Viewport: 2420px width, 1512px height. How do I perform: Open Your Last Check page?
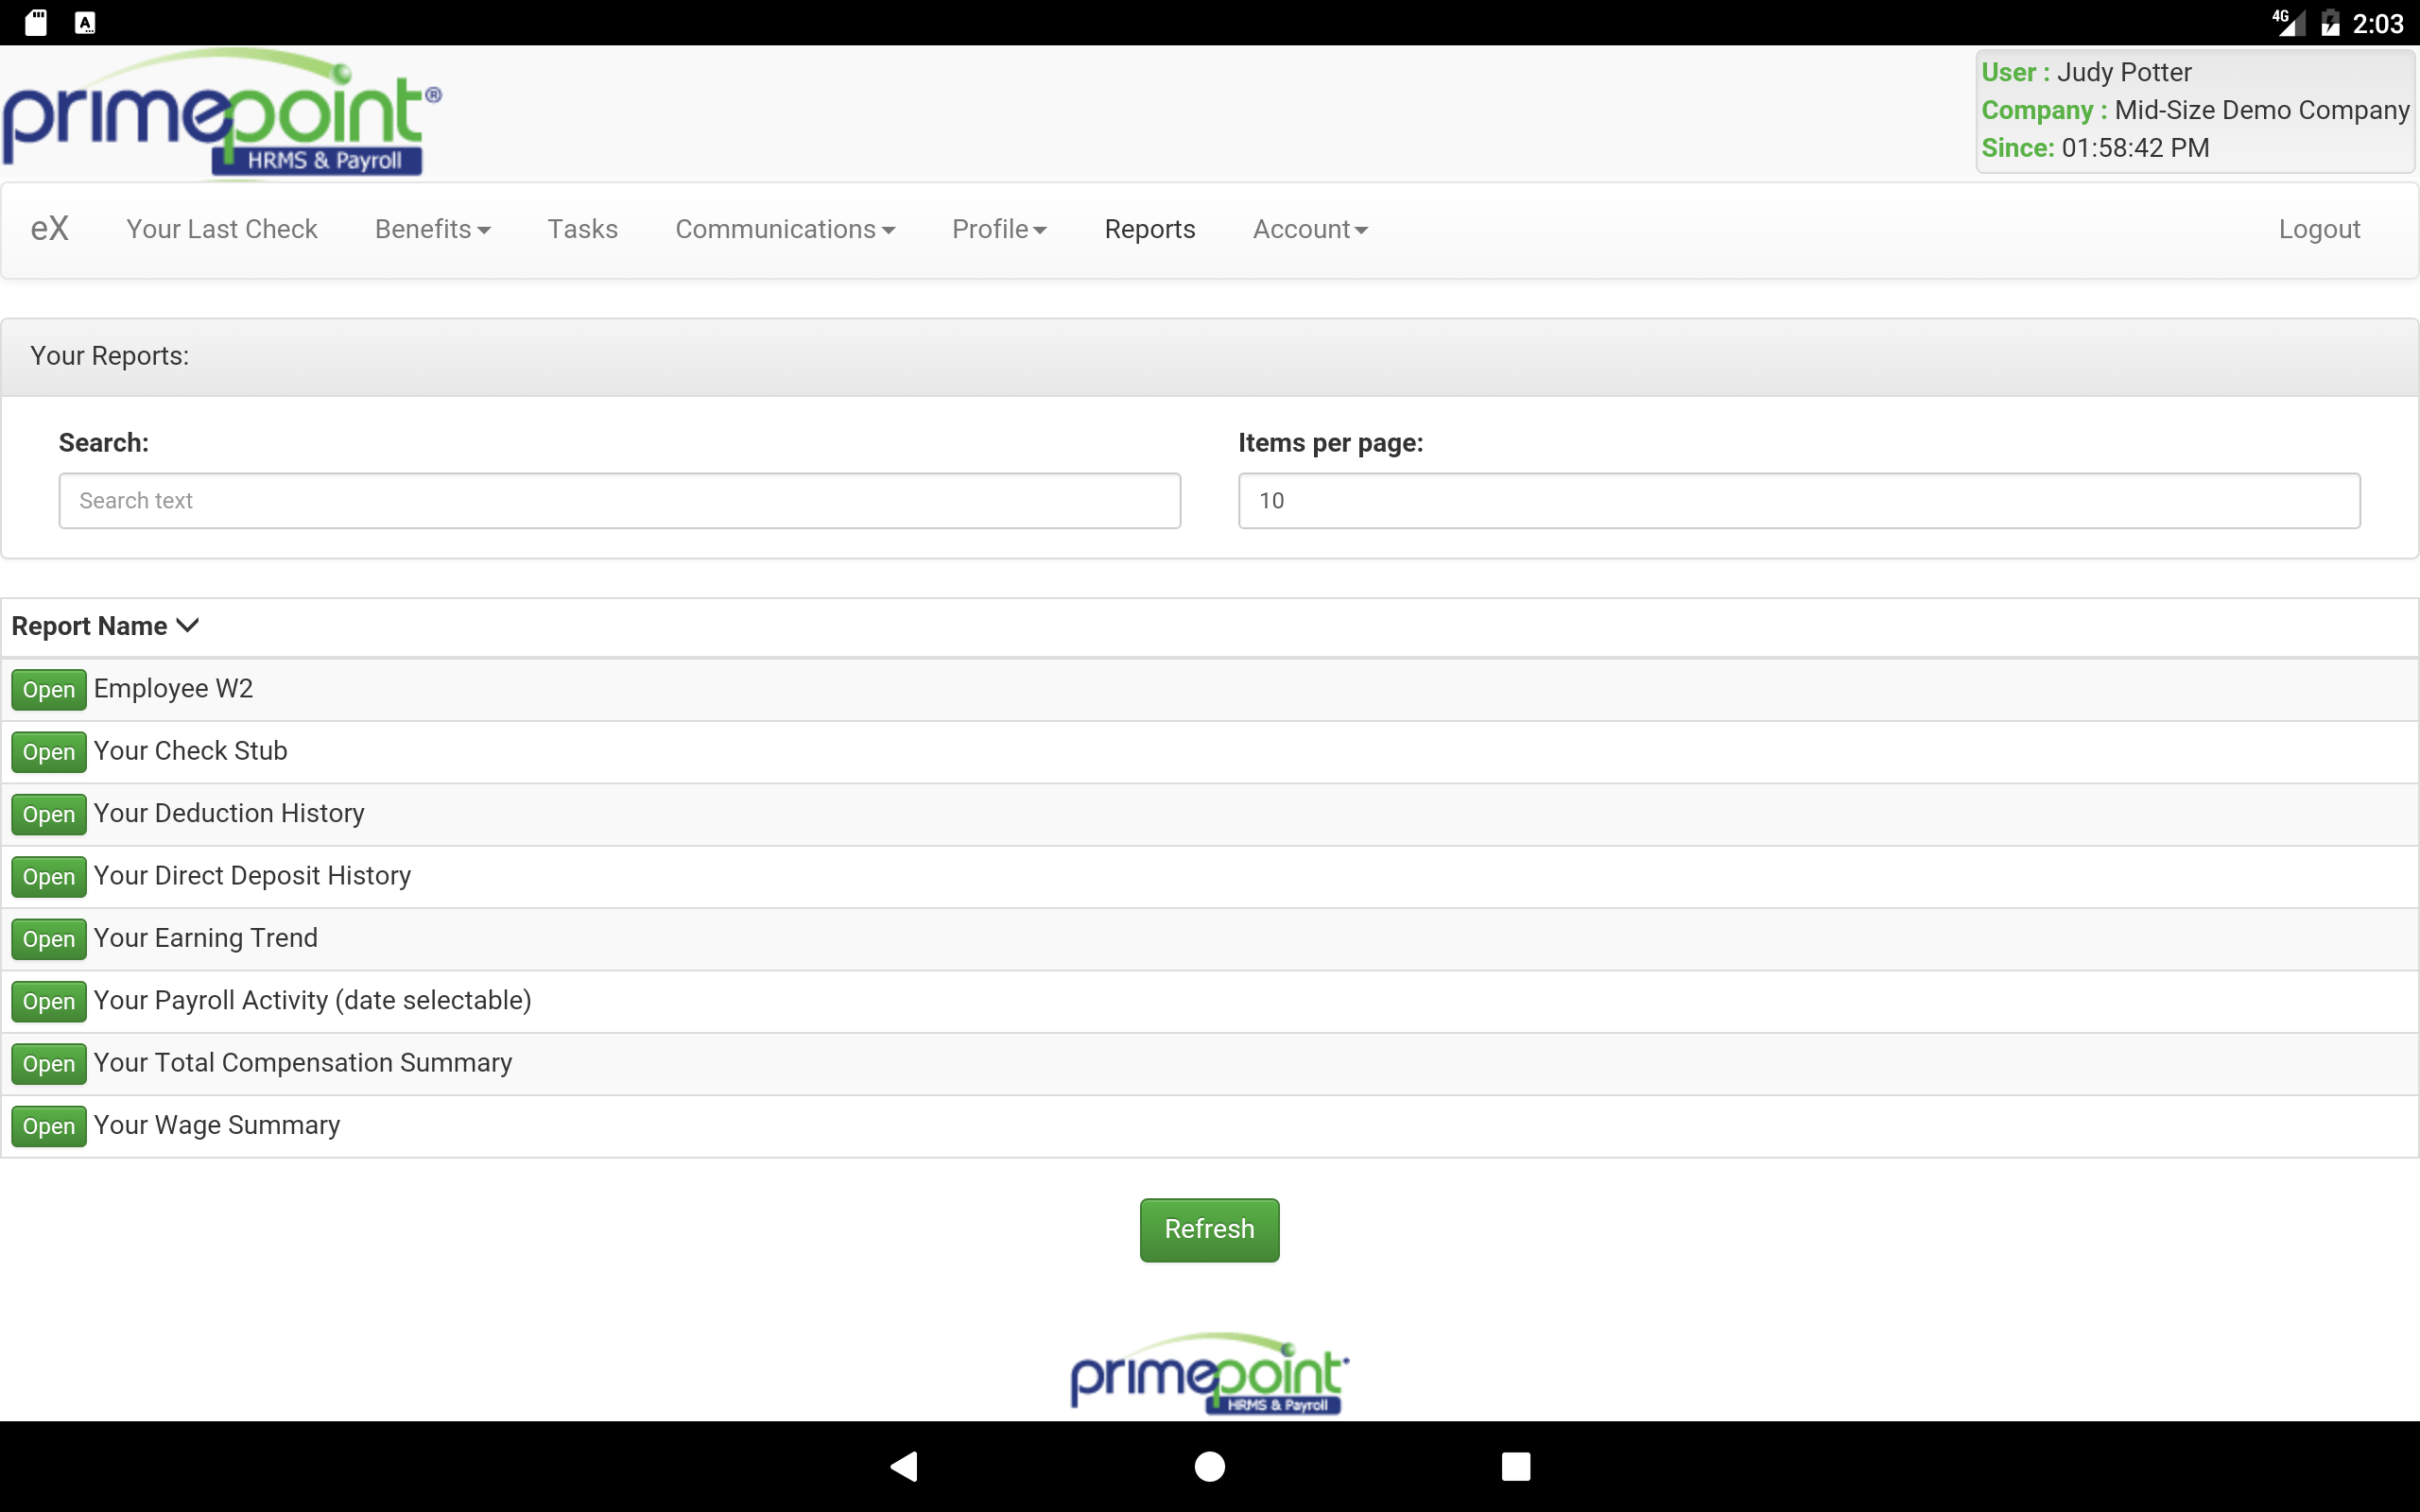(x=222, y=229)
